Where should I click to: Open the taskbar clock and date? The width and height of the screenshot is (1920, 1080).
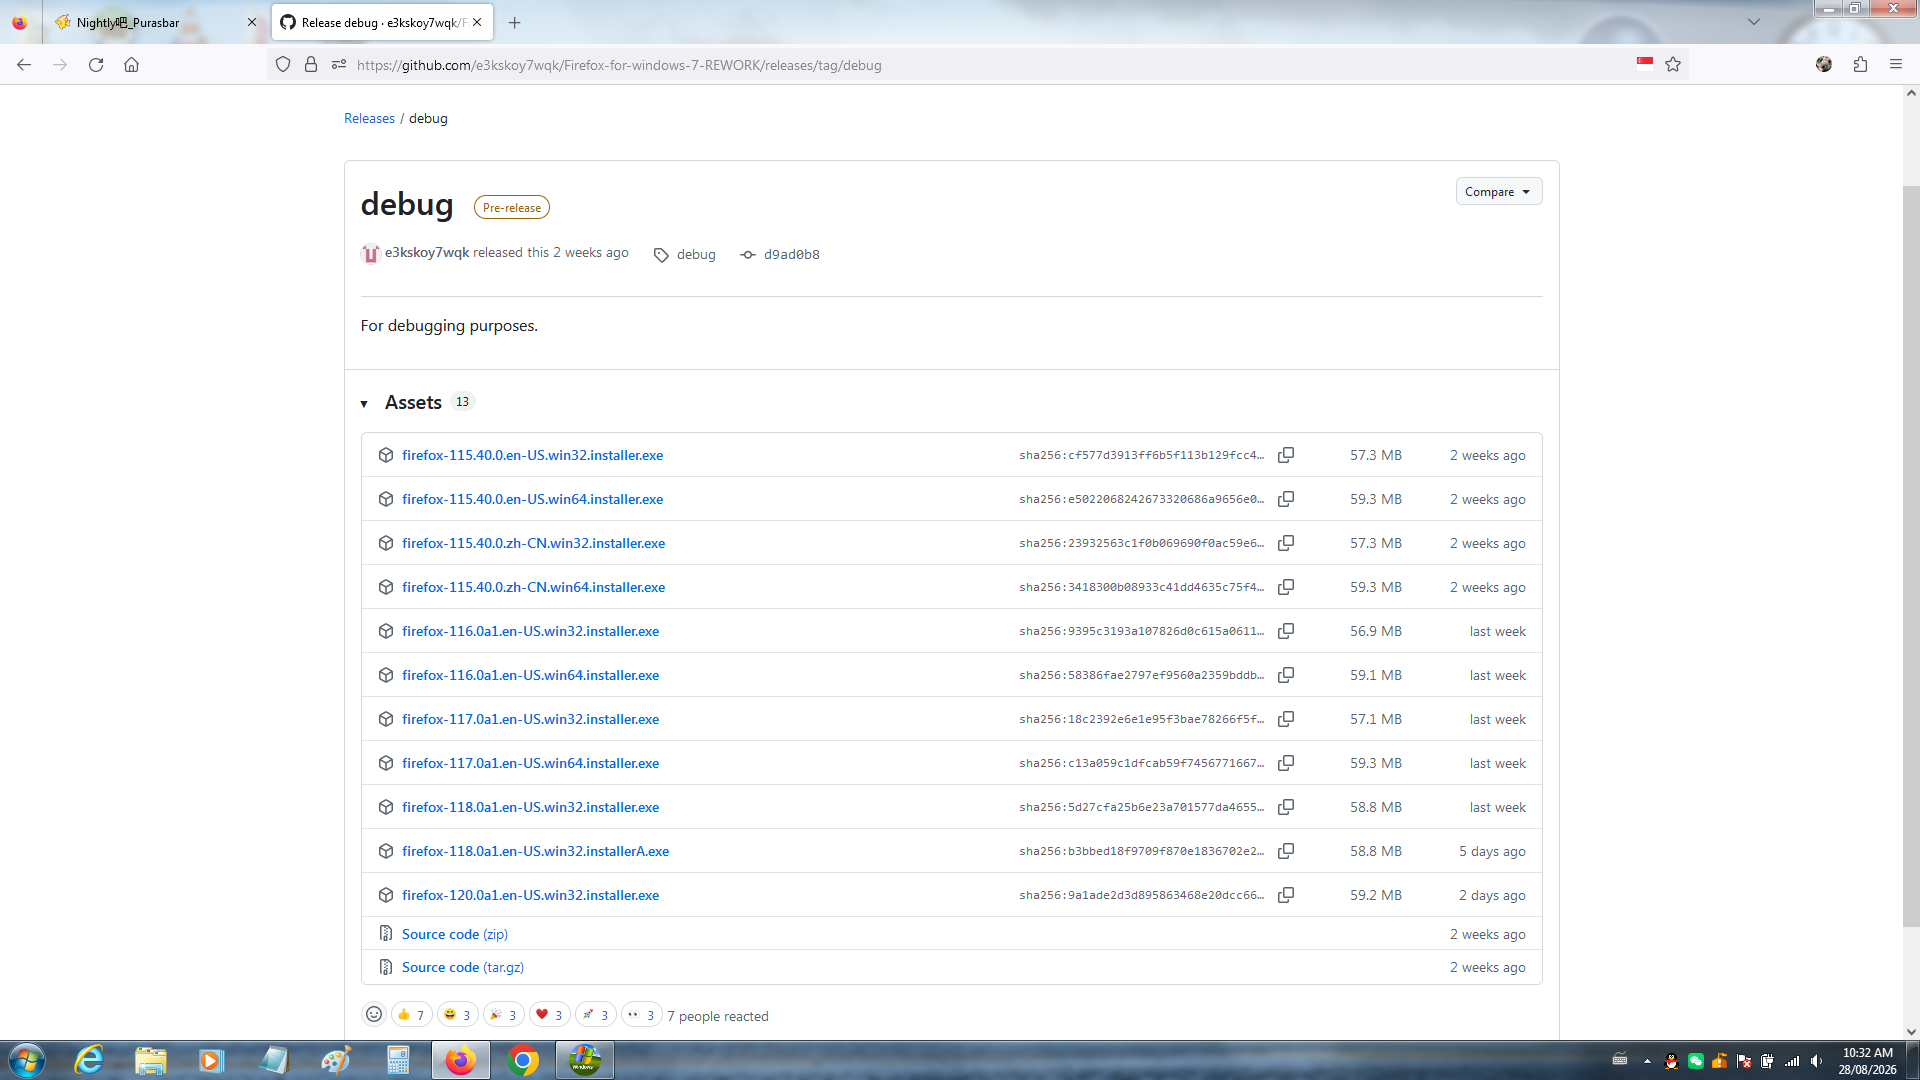tap(1867, 1060)
